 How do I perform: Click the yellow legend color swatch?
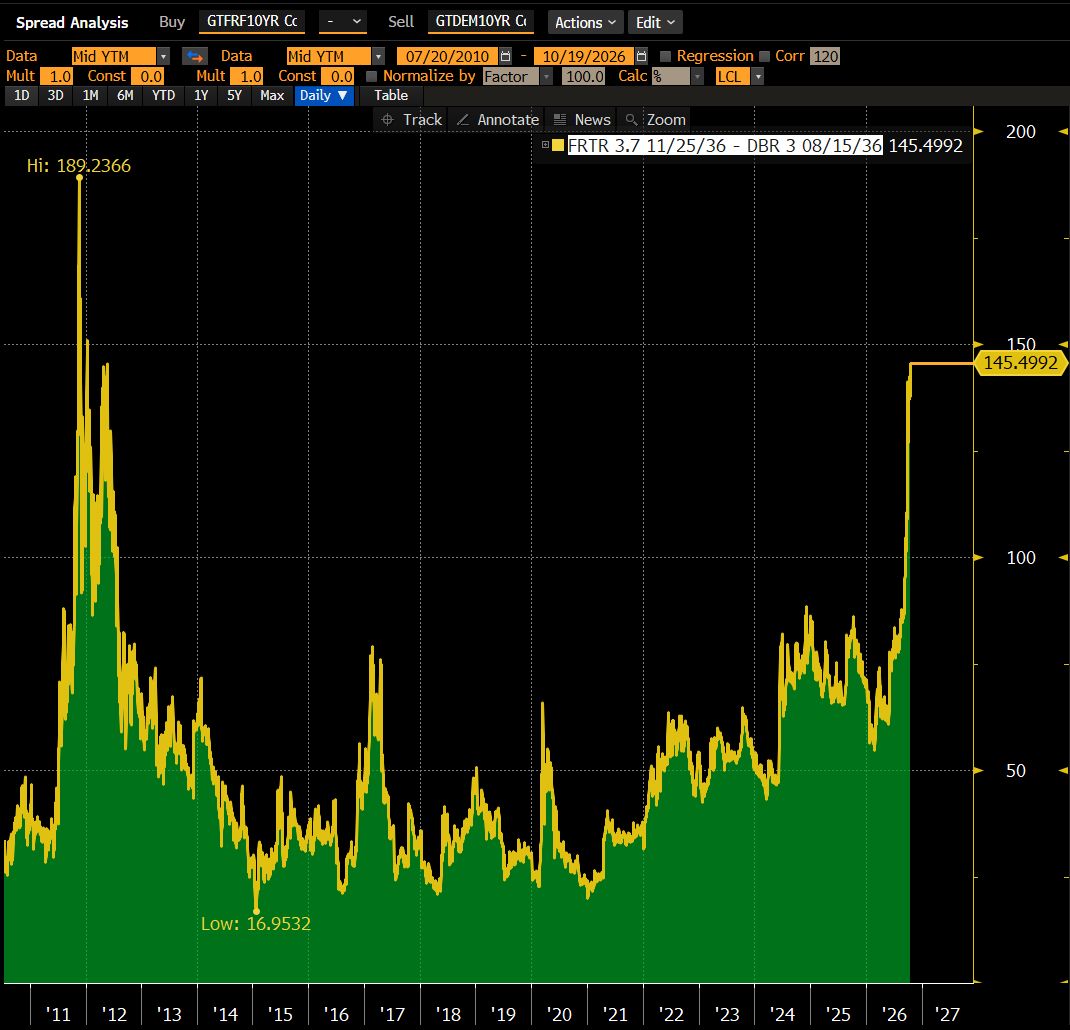558,145
